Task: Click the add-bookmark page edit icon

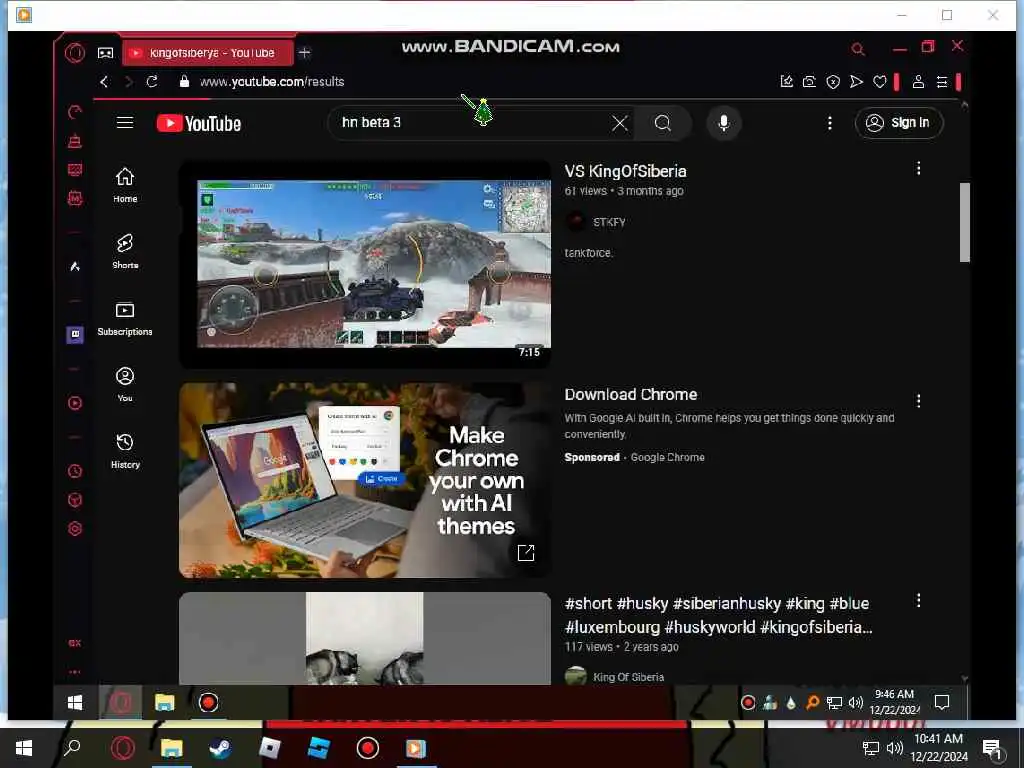Action: (786, 82)
